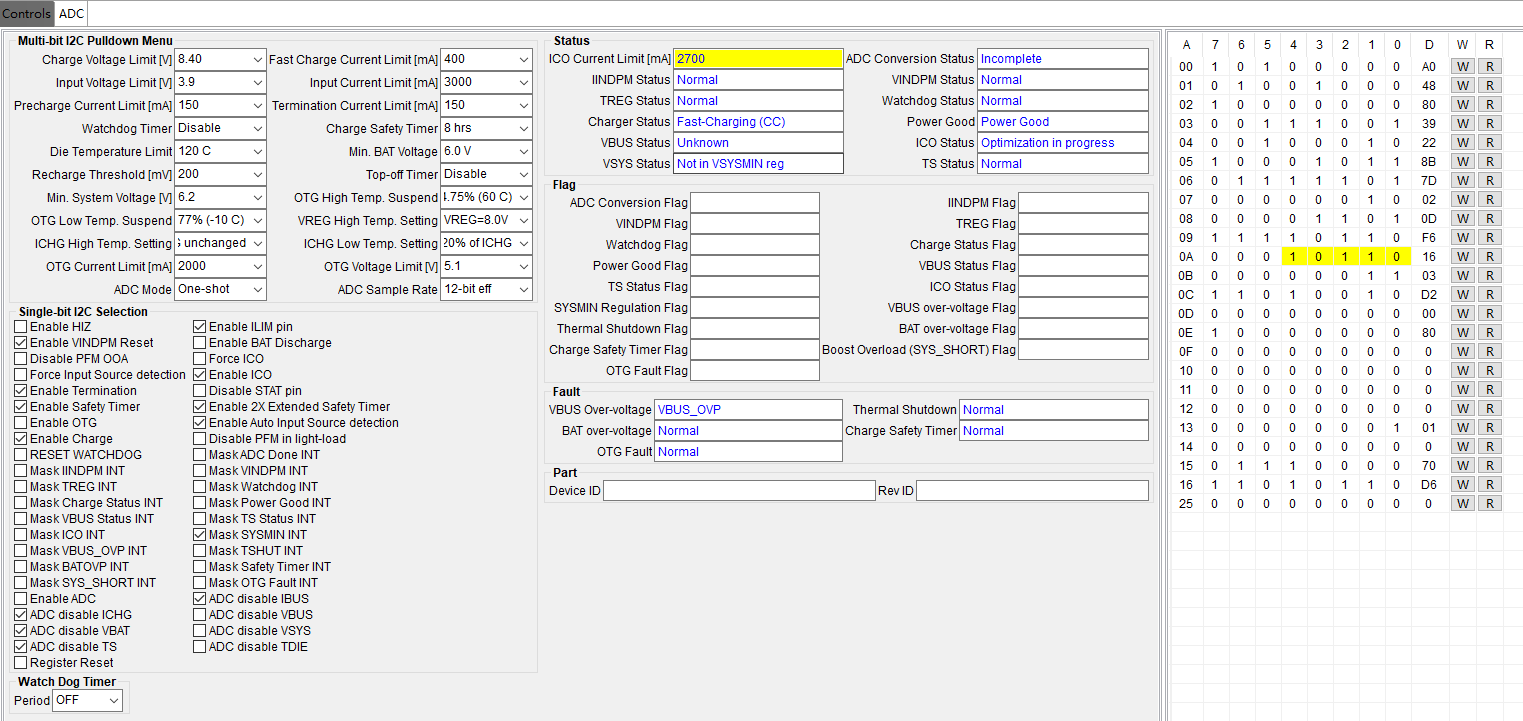Expand the Watch Dog Timer Period dropdown

coord(88,700)
